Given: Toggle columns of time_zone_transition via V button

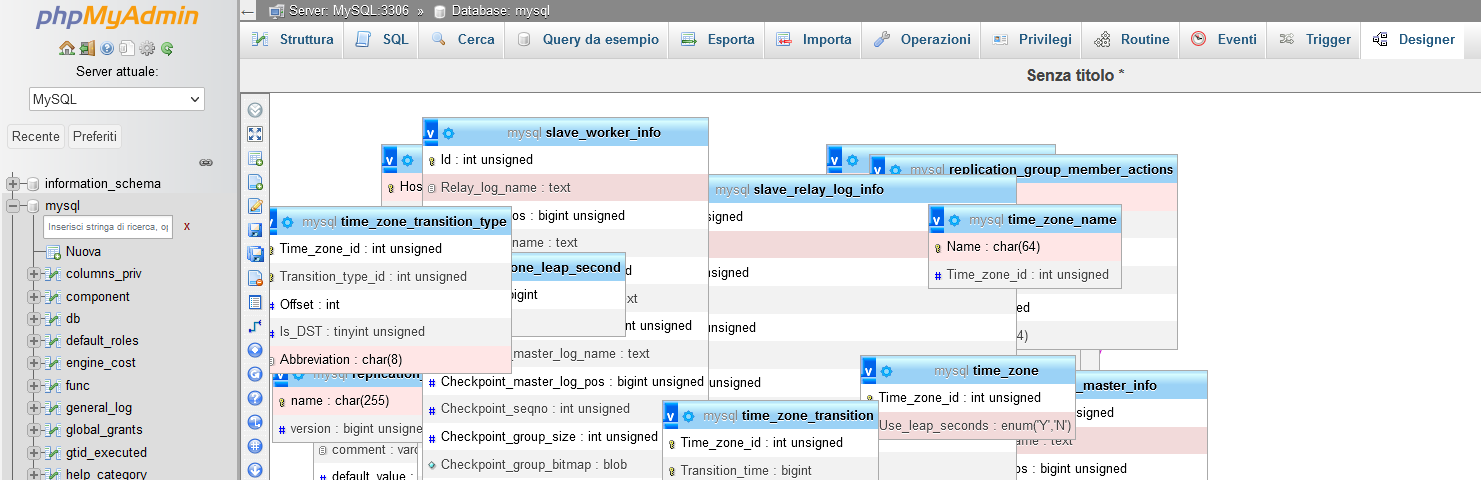Looking at the screenshot, I should pos(671,415).
